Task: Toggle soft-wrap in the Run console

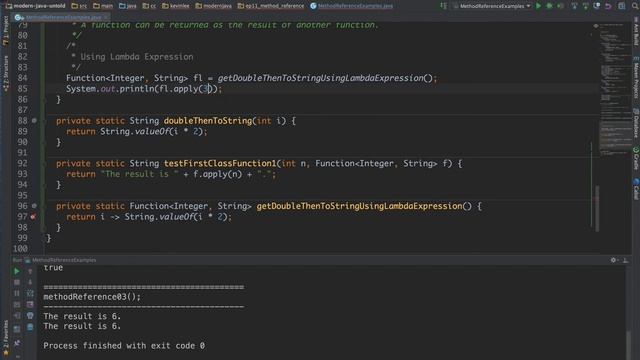Action: [30, 293]
